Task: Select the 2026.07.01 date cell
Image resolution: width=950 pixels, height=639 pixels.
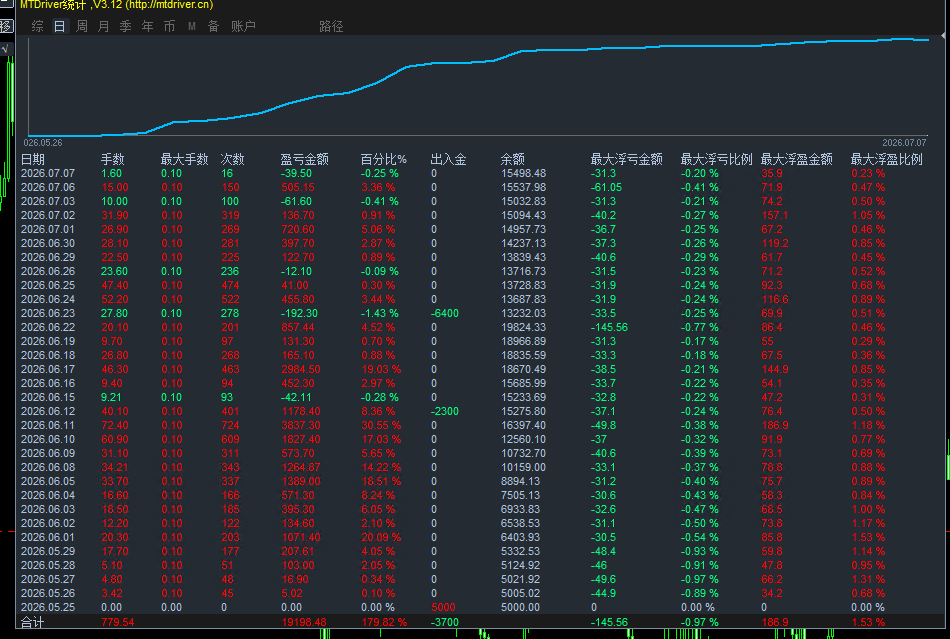Action: click(48, 229)
